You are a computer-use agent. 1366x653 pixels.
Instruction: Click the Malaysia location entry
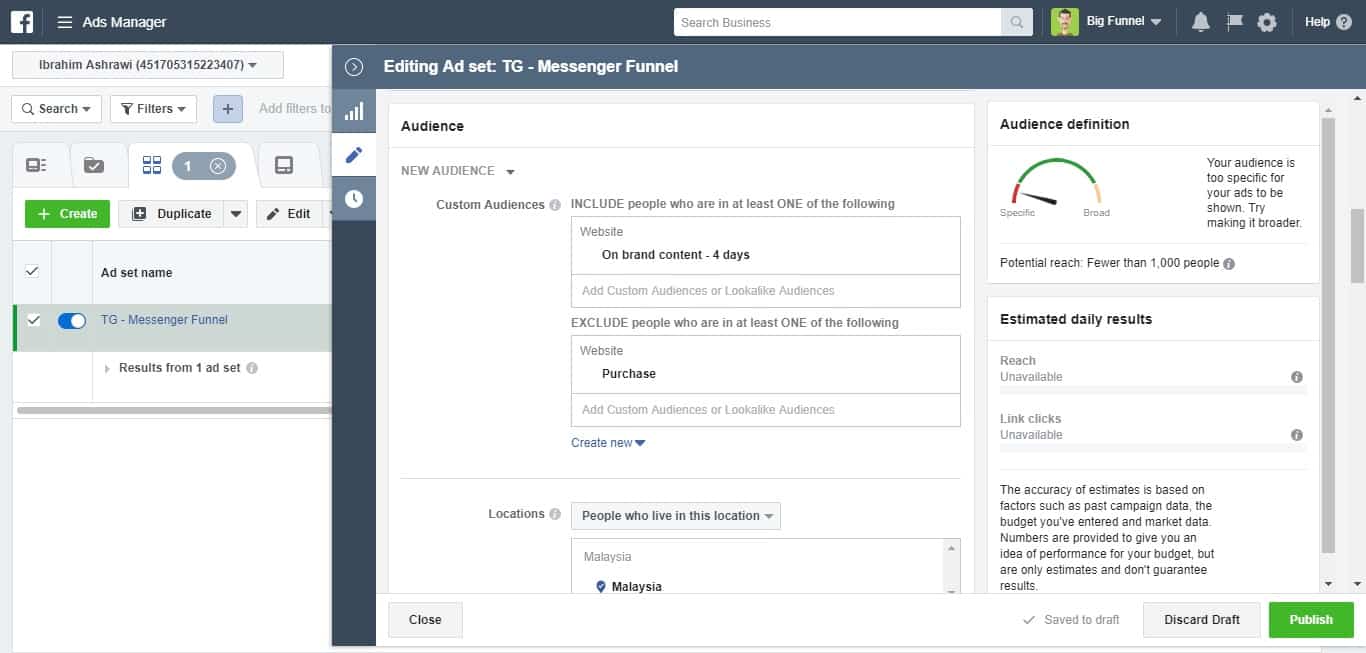(x=637, y=587)
